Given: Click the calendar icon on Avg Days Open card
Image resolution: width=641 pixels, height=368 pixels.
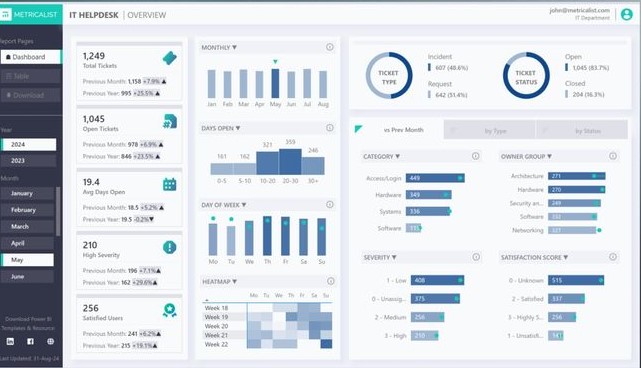Looking at the screenshot, I should pos(170,184).
